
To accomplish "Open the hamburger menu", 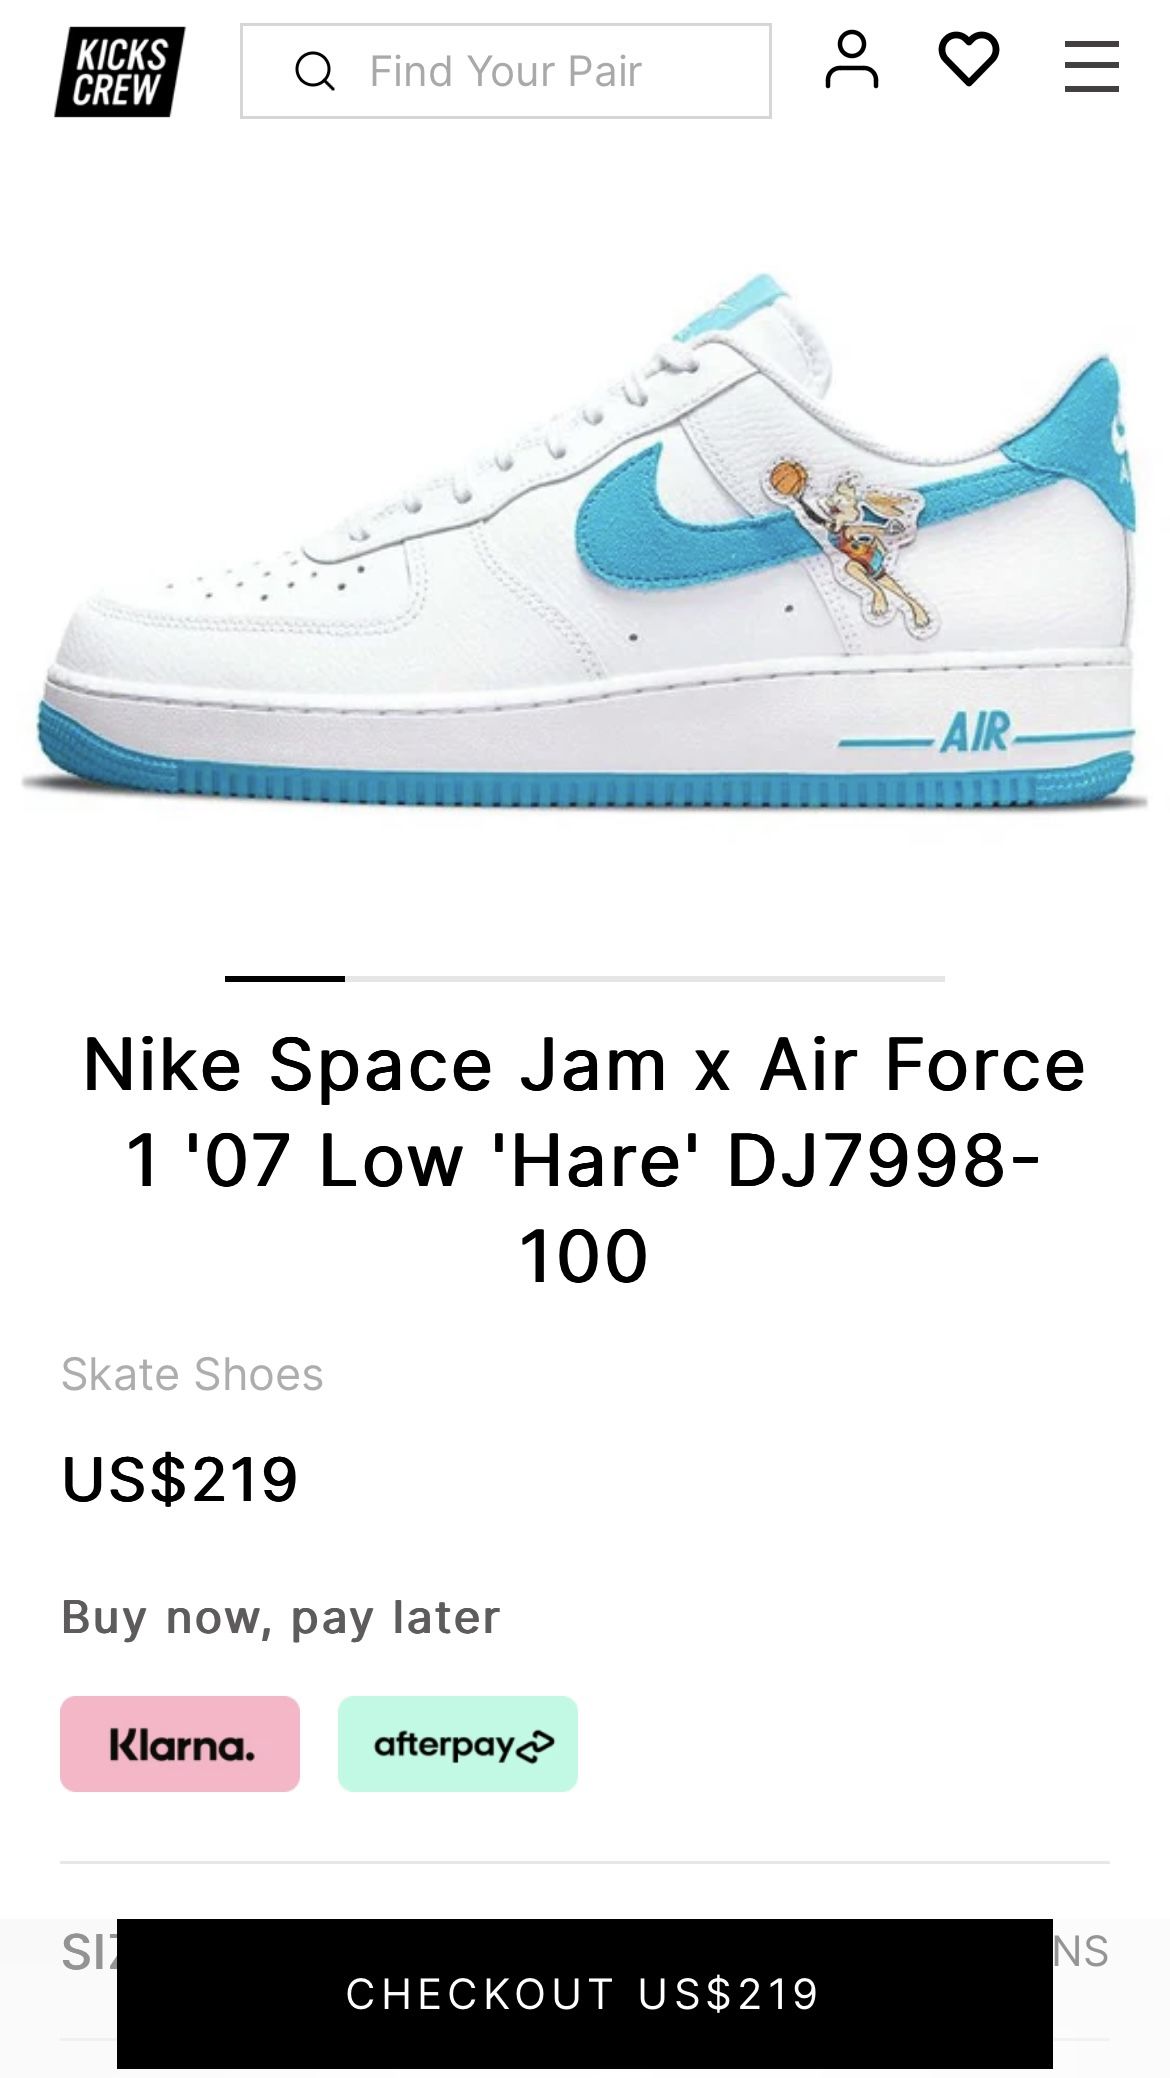I will tap(1092, 66).
